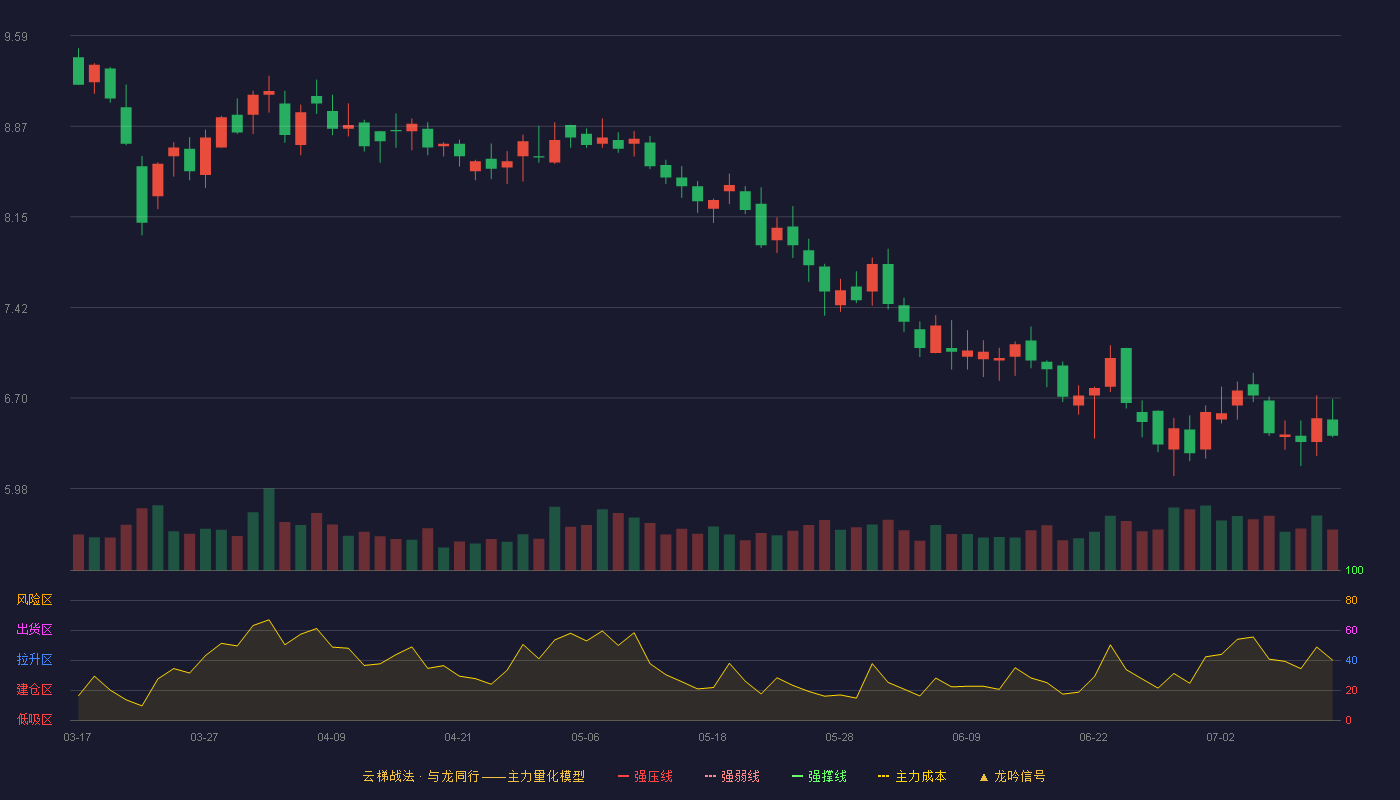Select the 拉升区 zone label
Image resolution: width=1400 pixels, height=800 pixels.
click(x=34, y=660)
